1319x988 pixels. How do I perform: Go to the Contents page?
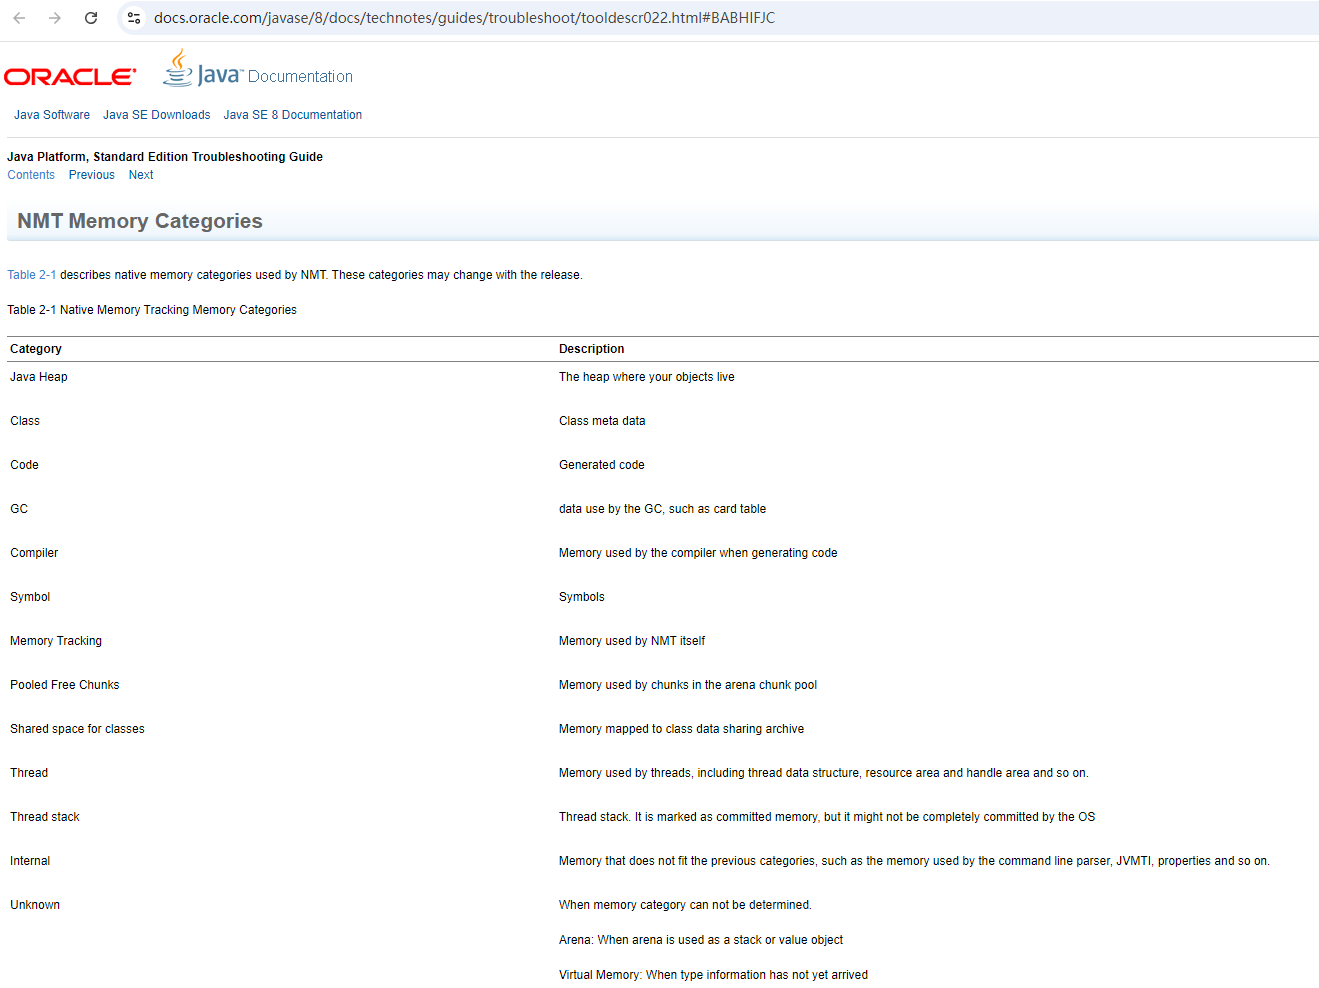[x=31, y=175]
